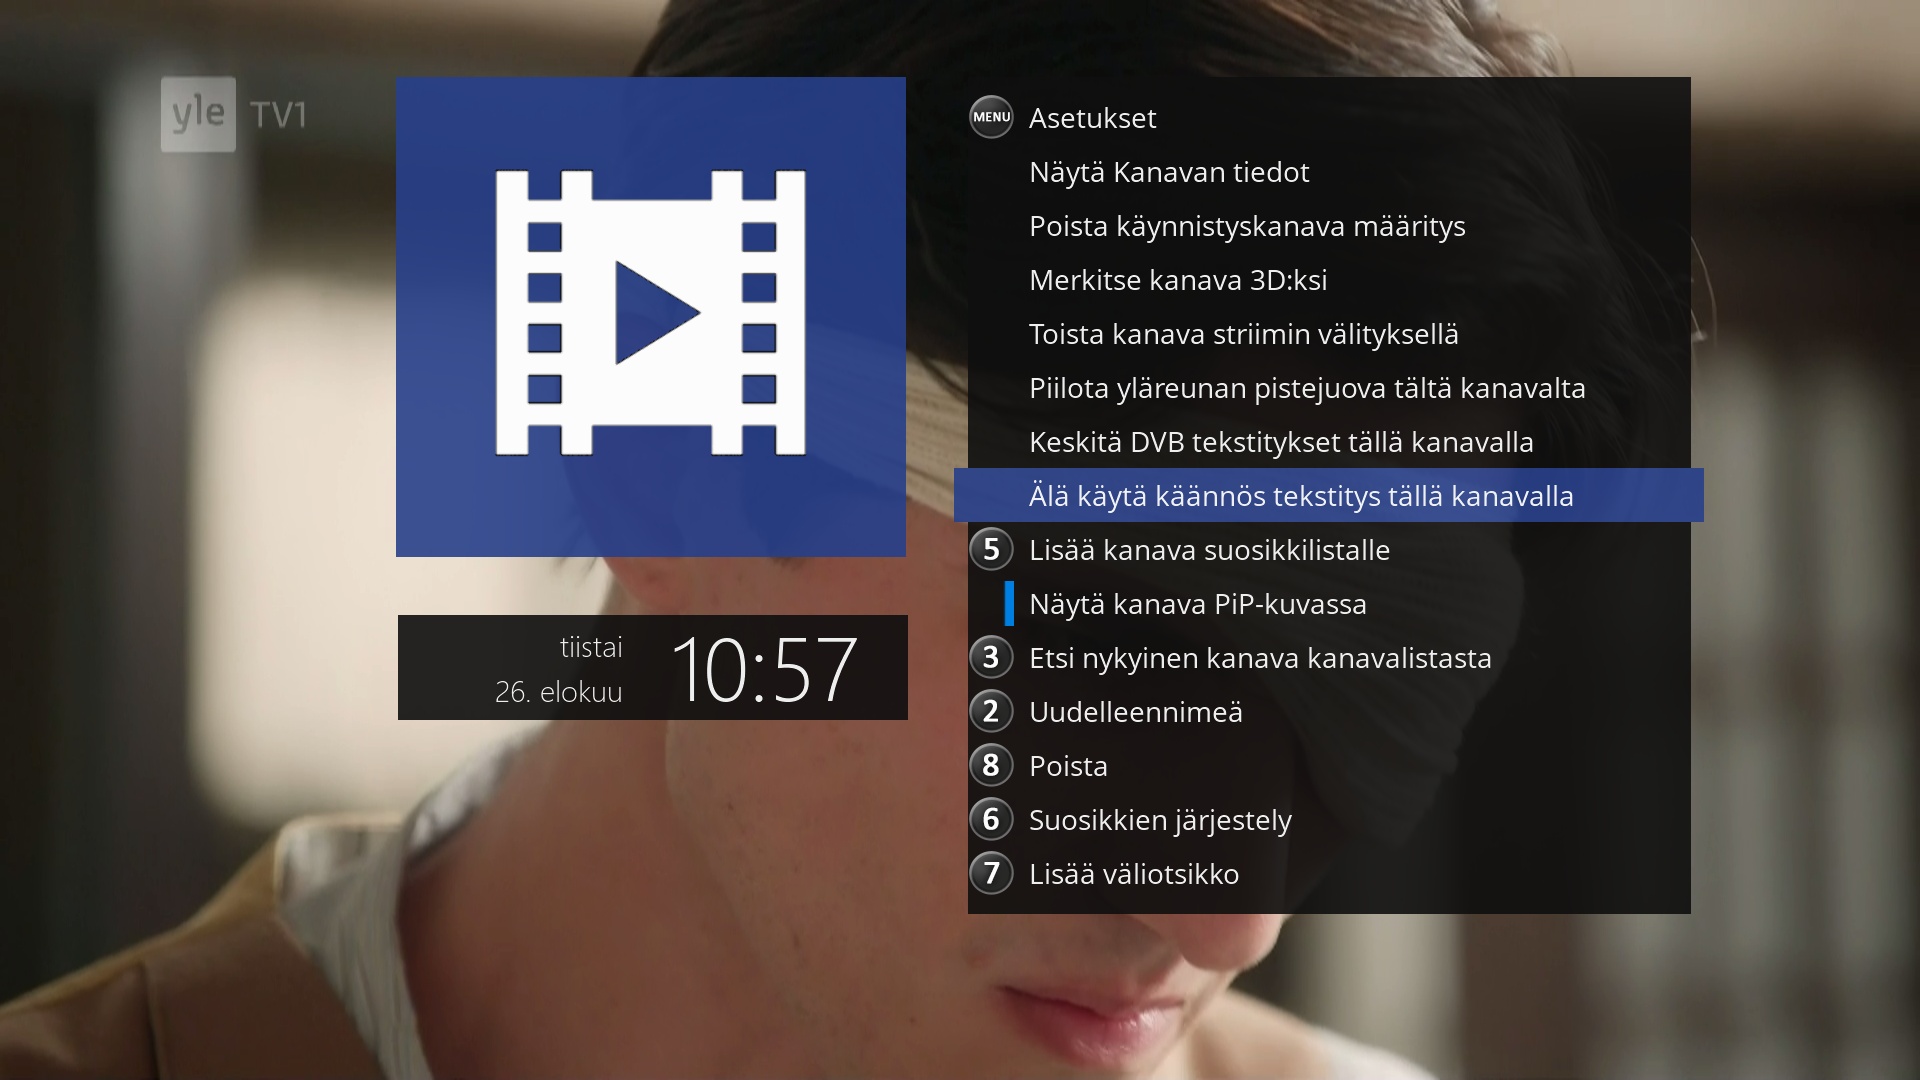This screenshot has height=1080, width=1920.
Task: Click the Yle TV1 channel logo
Action: 235,114
